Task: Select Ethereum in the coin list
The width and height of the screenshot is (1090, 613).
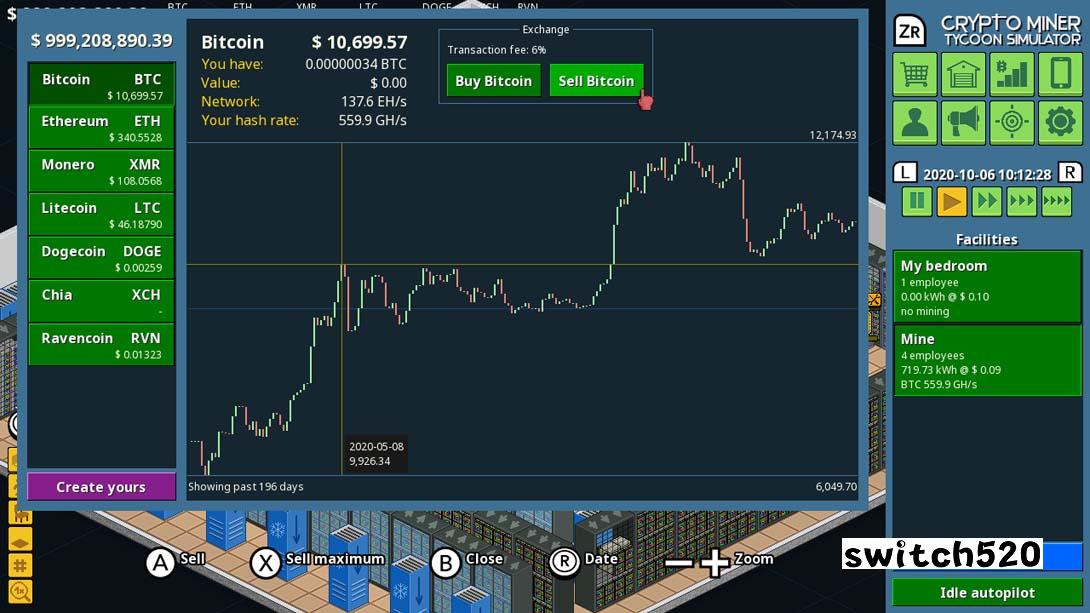Action: (x=101, y=128)
